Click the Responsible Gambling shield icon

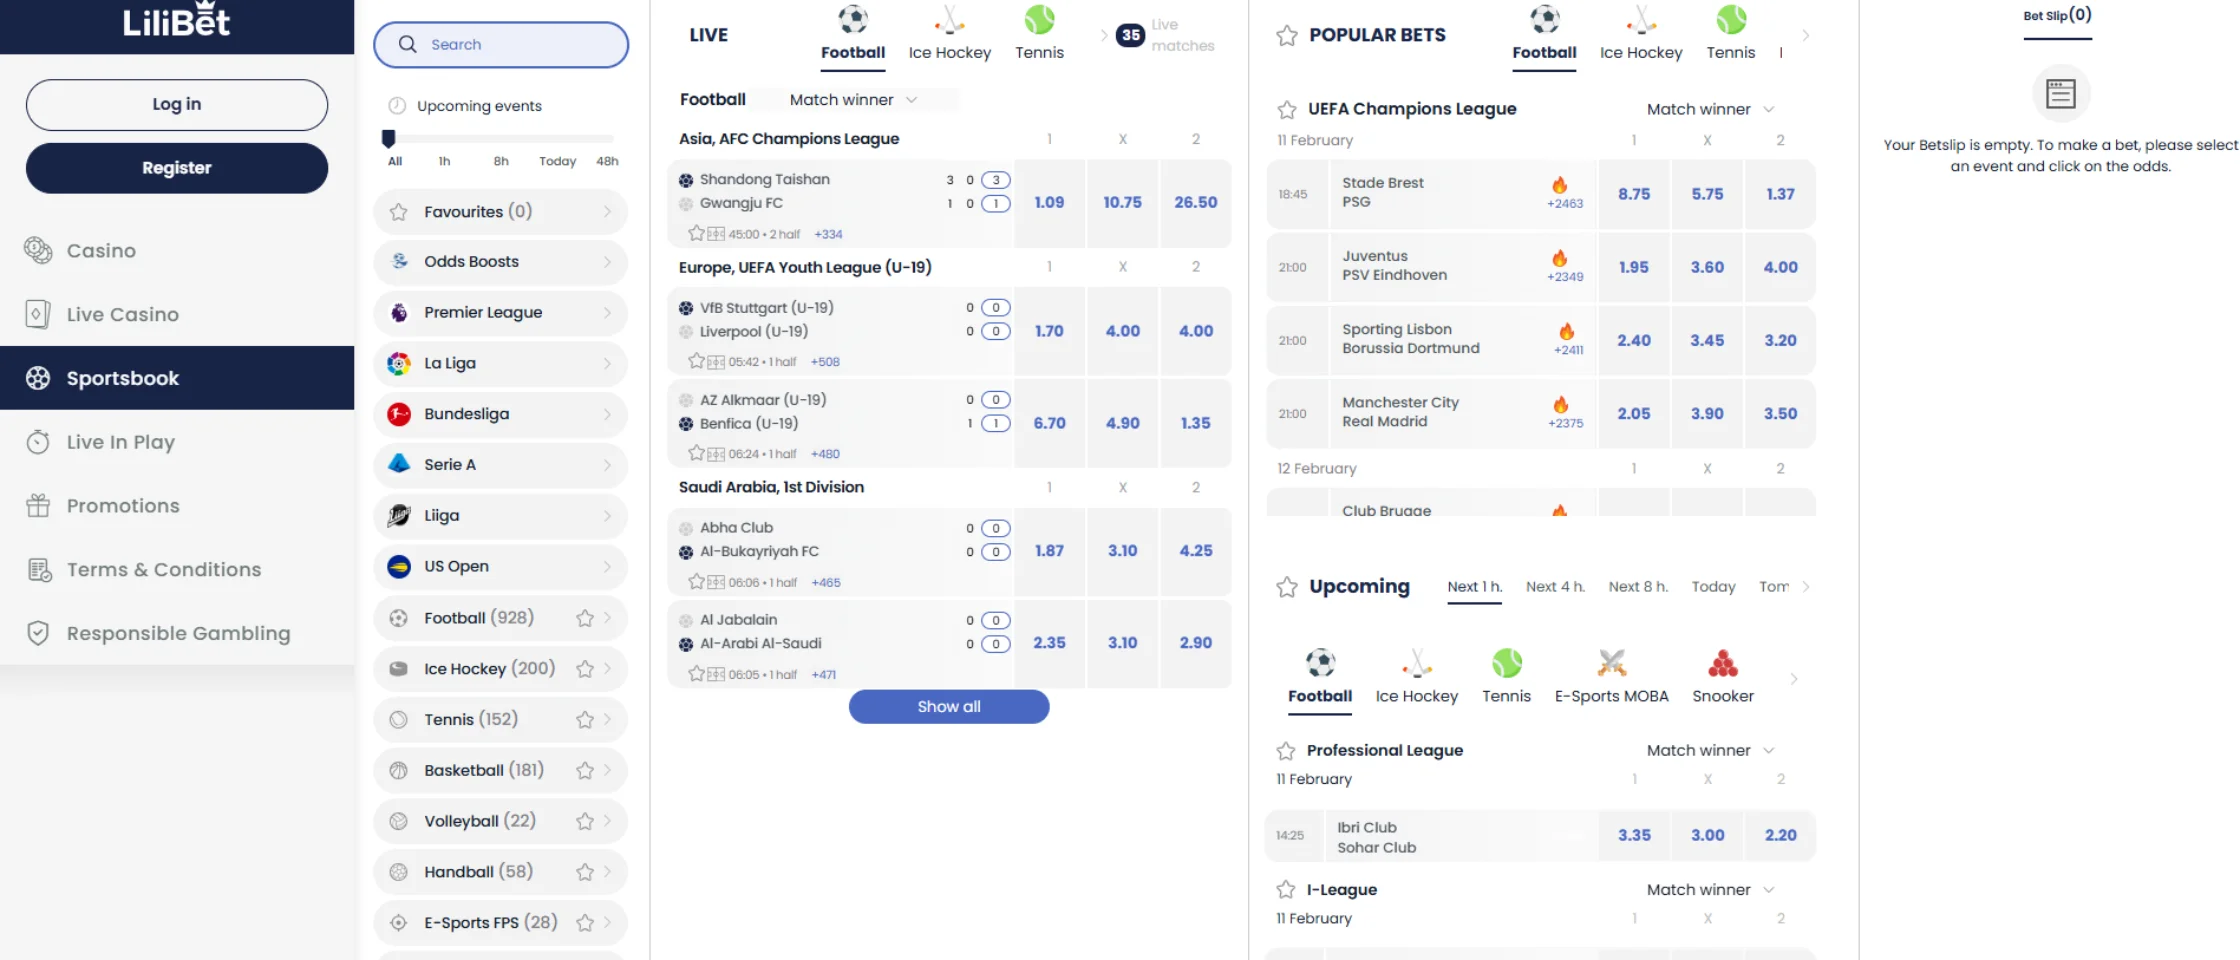point(38,633)
